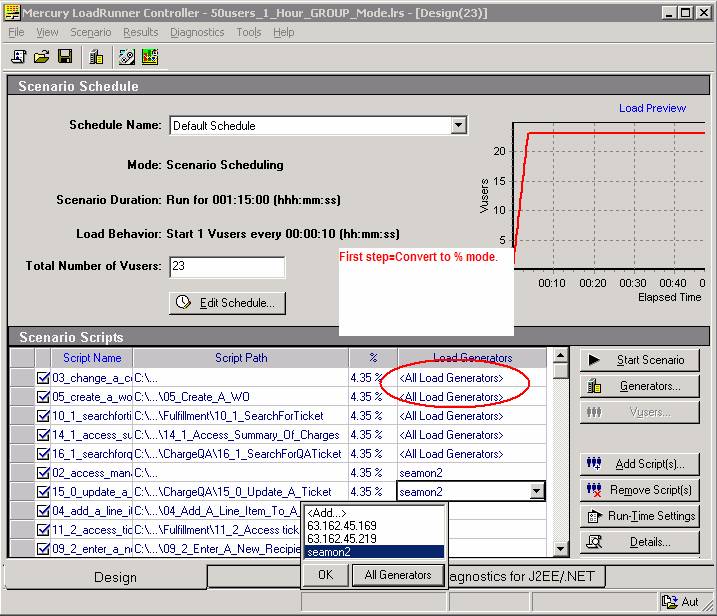
Task: Uncheck the 16_1_searchforq script checkbox
Action: [43, 454]
